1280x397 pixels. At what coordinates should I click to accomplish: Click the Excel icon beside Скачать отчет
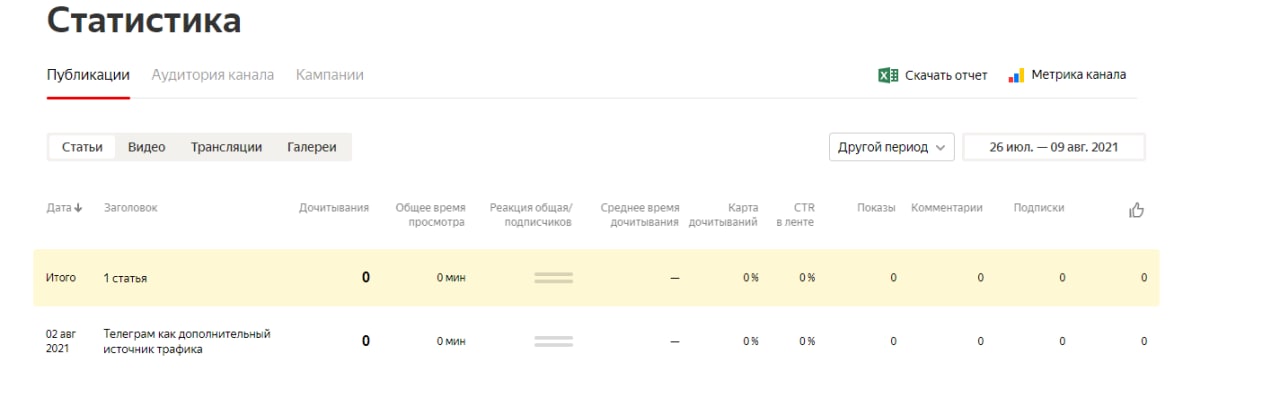888,75
